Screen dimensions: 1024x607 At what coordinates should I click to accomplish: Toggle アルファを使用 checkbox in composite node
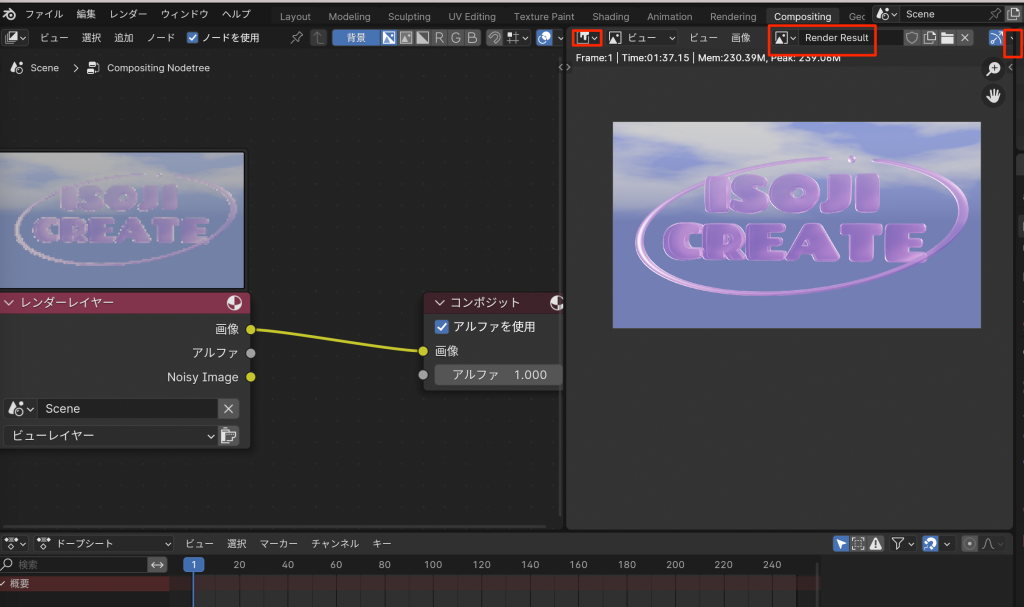(442, 327)
